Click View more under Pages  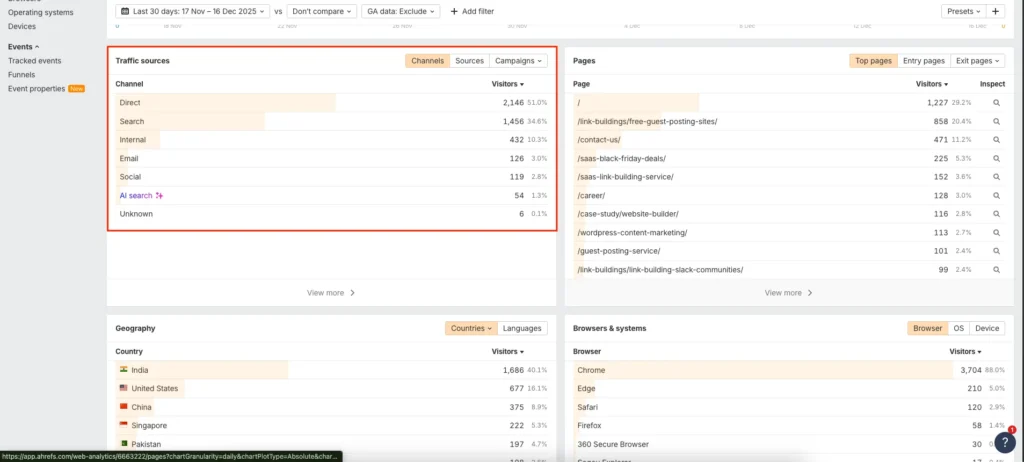pyautogui.click(x=789, y=293)
